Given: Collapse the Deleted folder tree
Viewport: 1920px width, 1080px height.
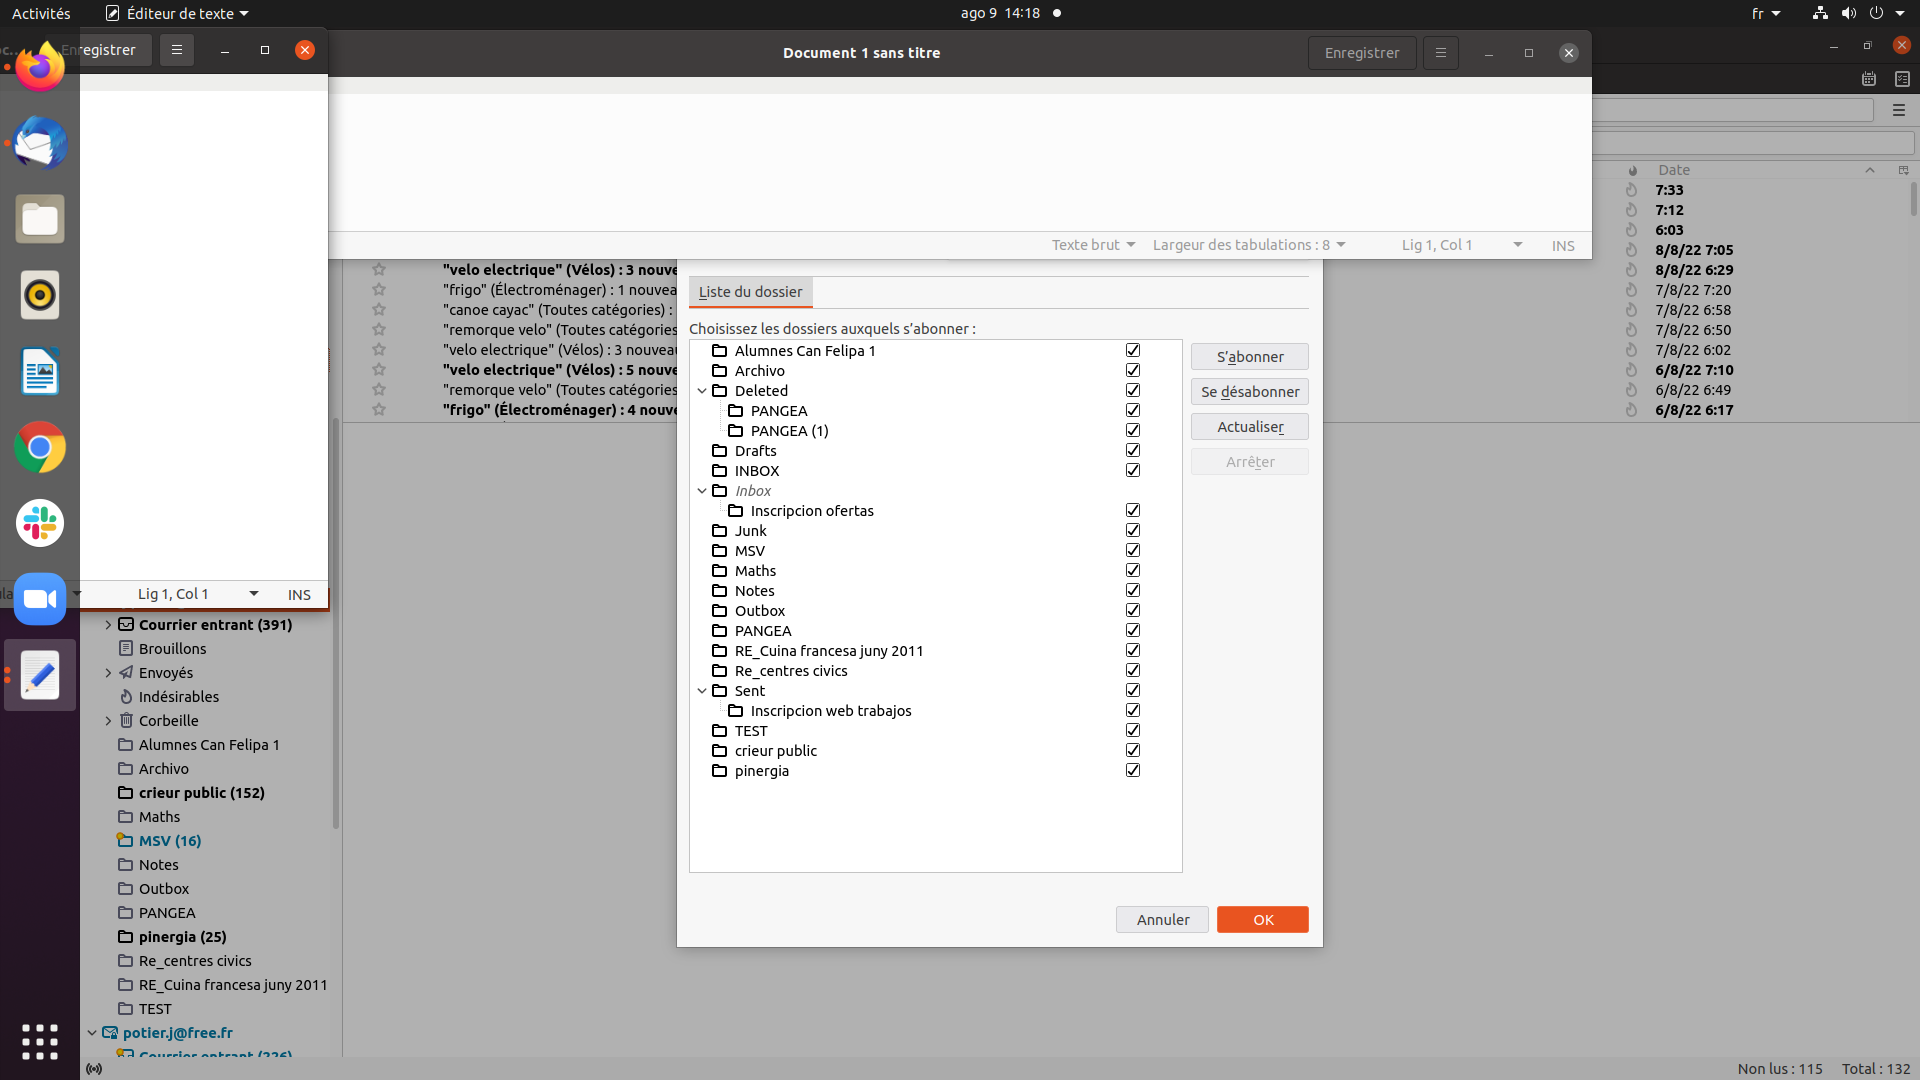Looking at the screenshot, I should [702, 391].
